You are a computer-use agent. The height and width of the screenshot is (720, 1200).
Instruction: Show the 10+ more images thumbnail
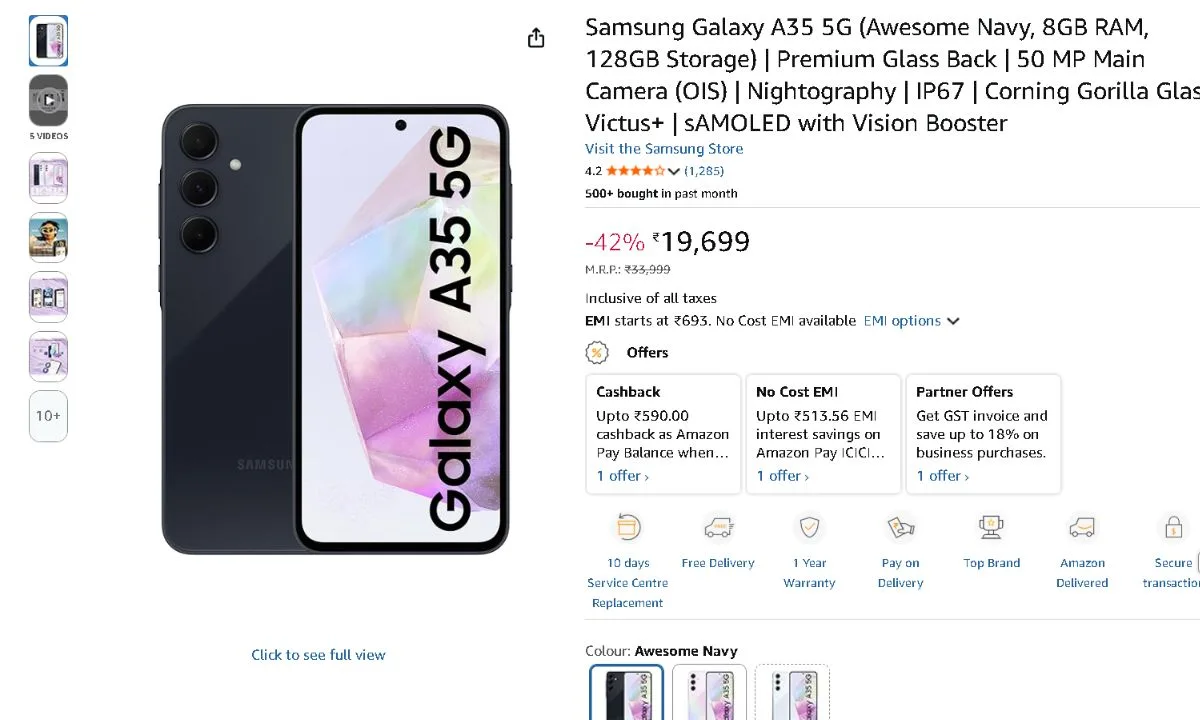[x=48, y=416]
